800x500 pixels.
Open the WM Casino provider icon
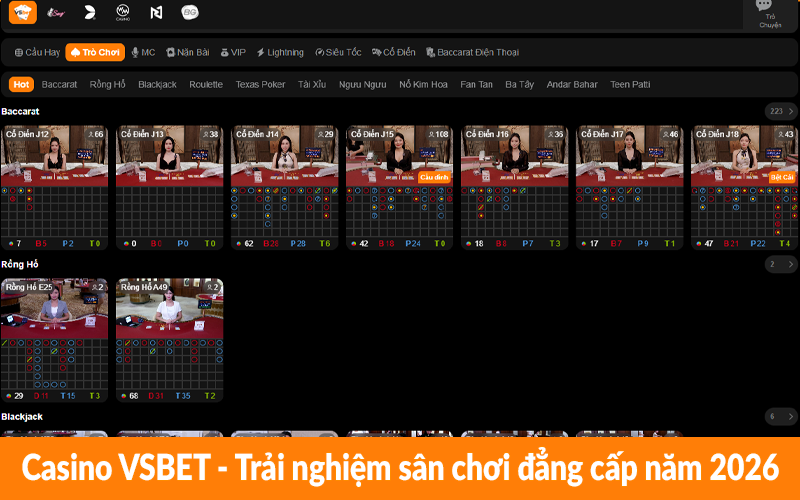(123, 12)
